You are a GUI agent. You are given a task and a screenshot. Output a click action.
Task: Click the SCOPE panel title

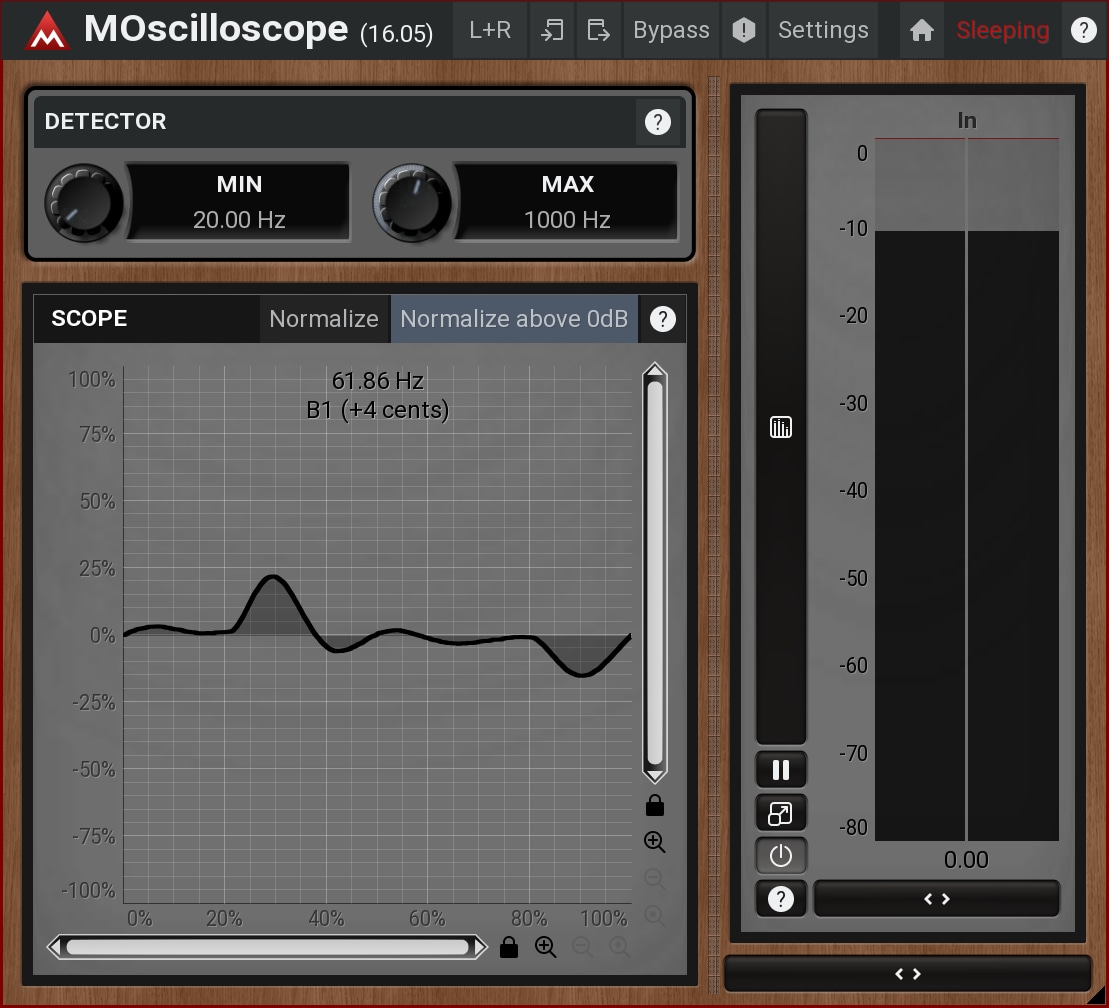coord(89,319)
